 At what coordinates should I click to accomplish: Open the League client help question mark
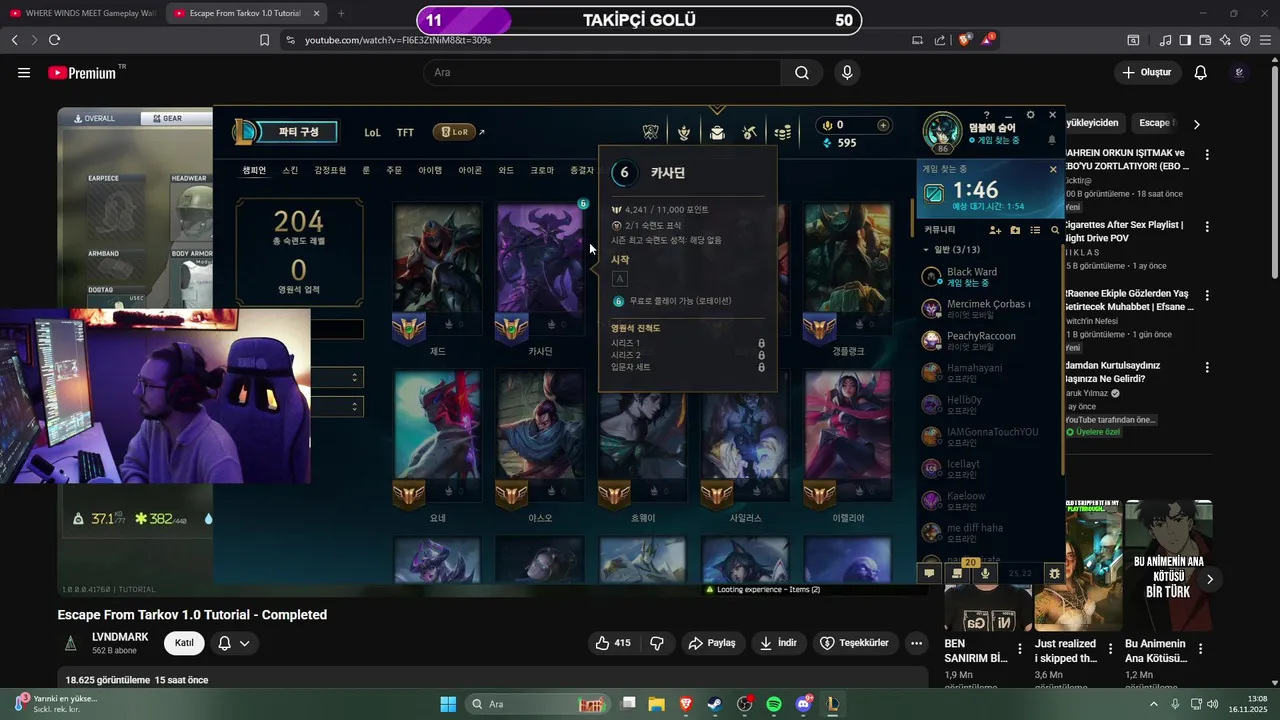[x=986, y=115]
